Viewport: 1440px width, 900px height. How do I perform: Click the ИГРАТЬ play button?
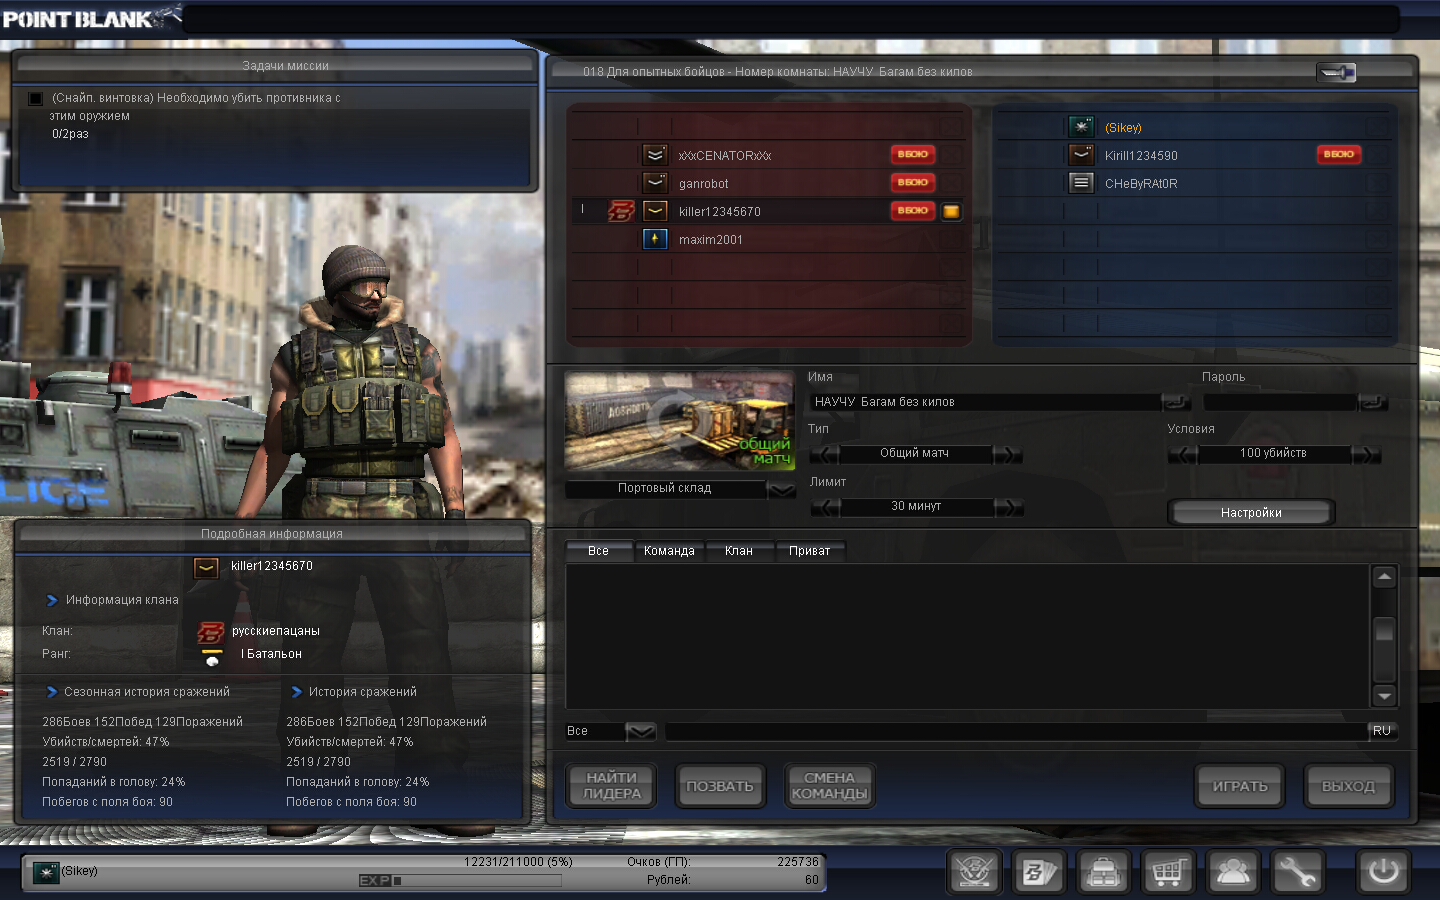[1240, 786]
